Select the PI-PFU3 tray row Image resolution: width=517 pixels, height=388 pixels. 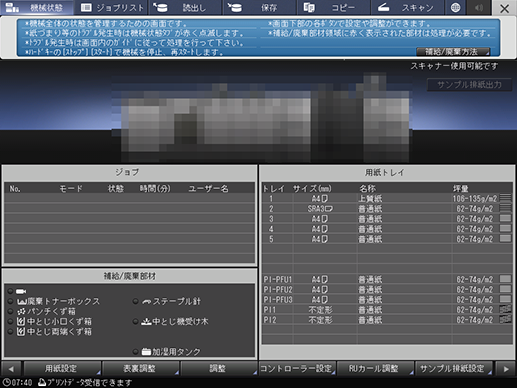point(387,299)
